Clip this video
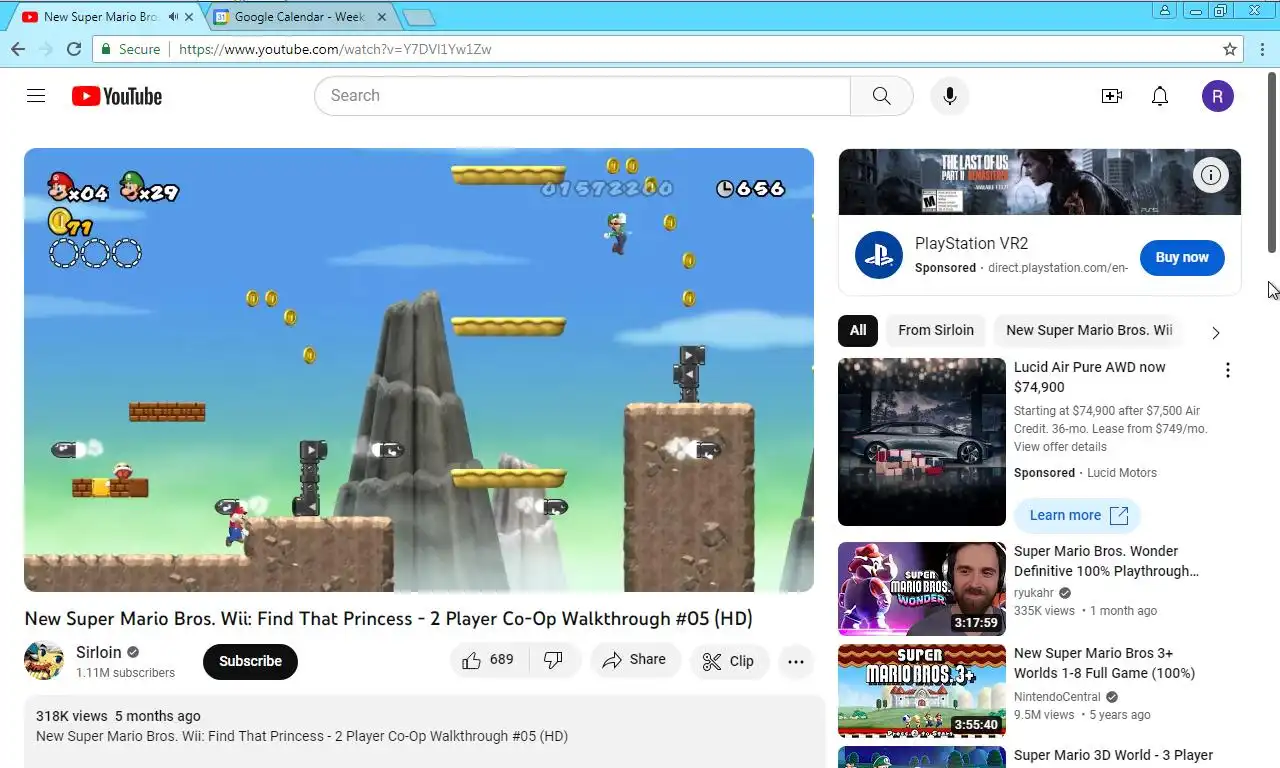Viewport: 1280px width, 768px height. click(x=729, y=661)
